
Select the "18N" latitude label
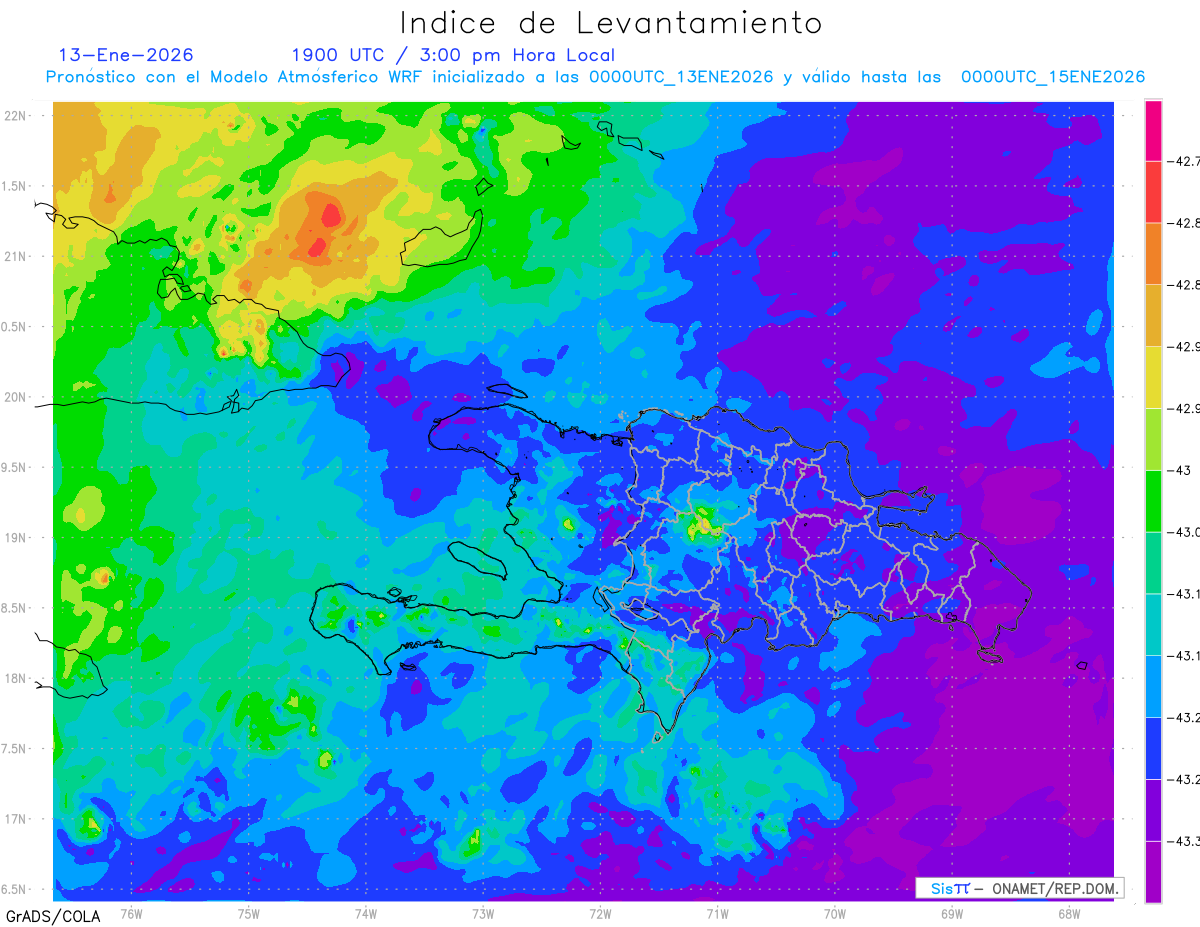(15, 678)
